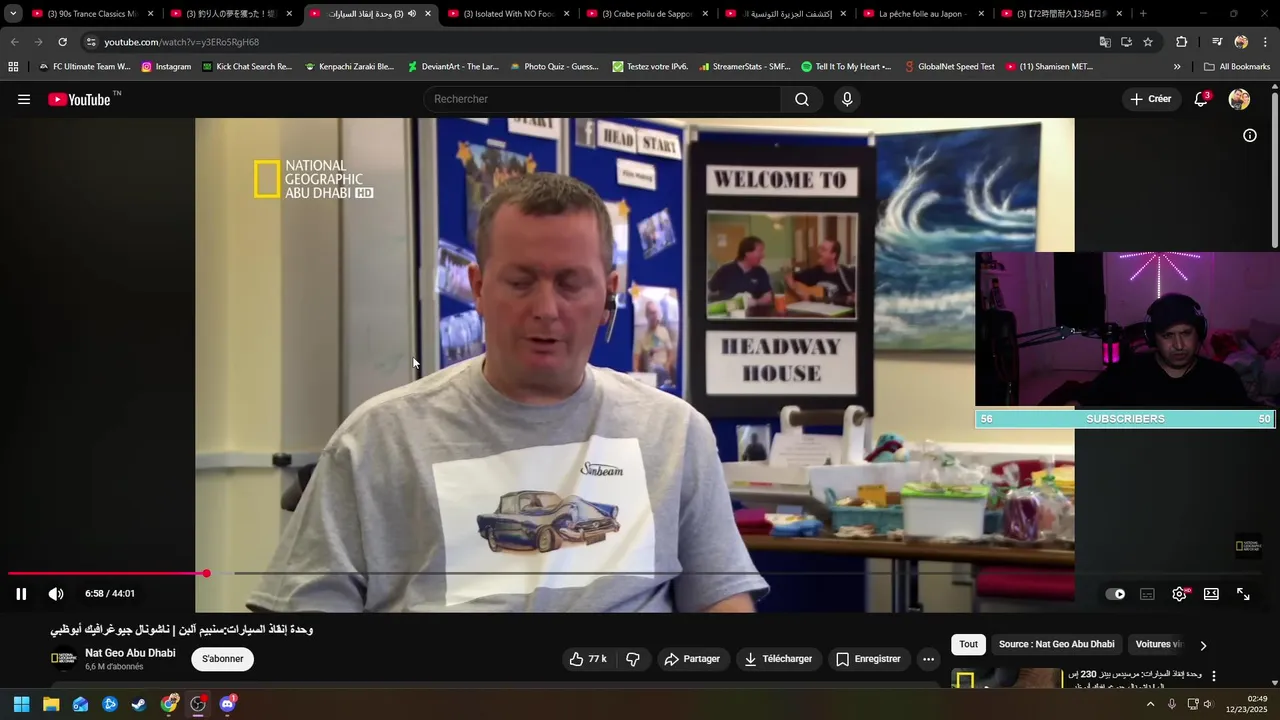
Task: Like the video with 77 k likes
Action: [x=588, y=659]
